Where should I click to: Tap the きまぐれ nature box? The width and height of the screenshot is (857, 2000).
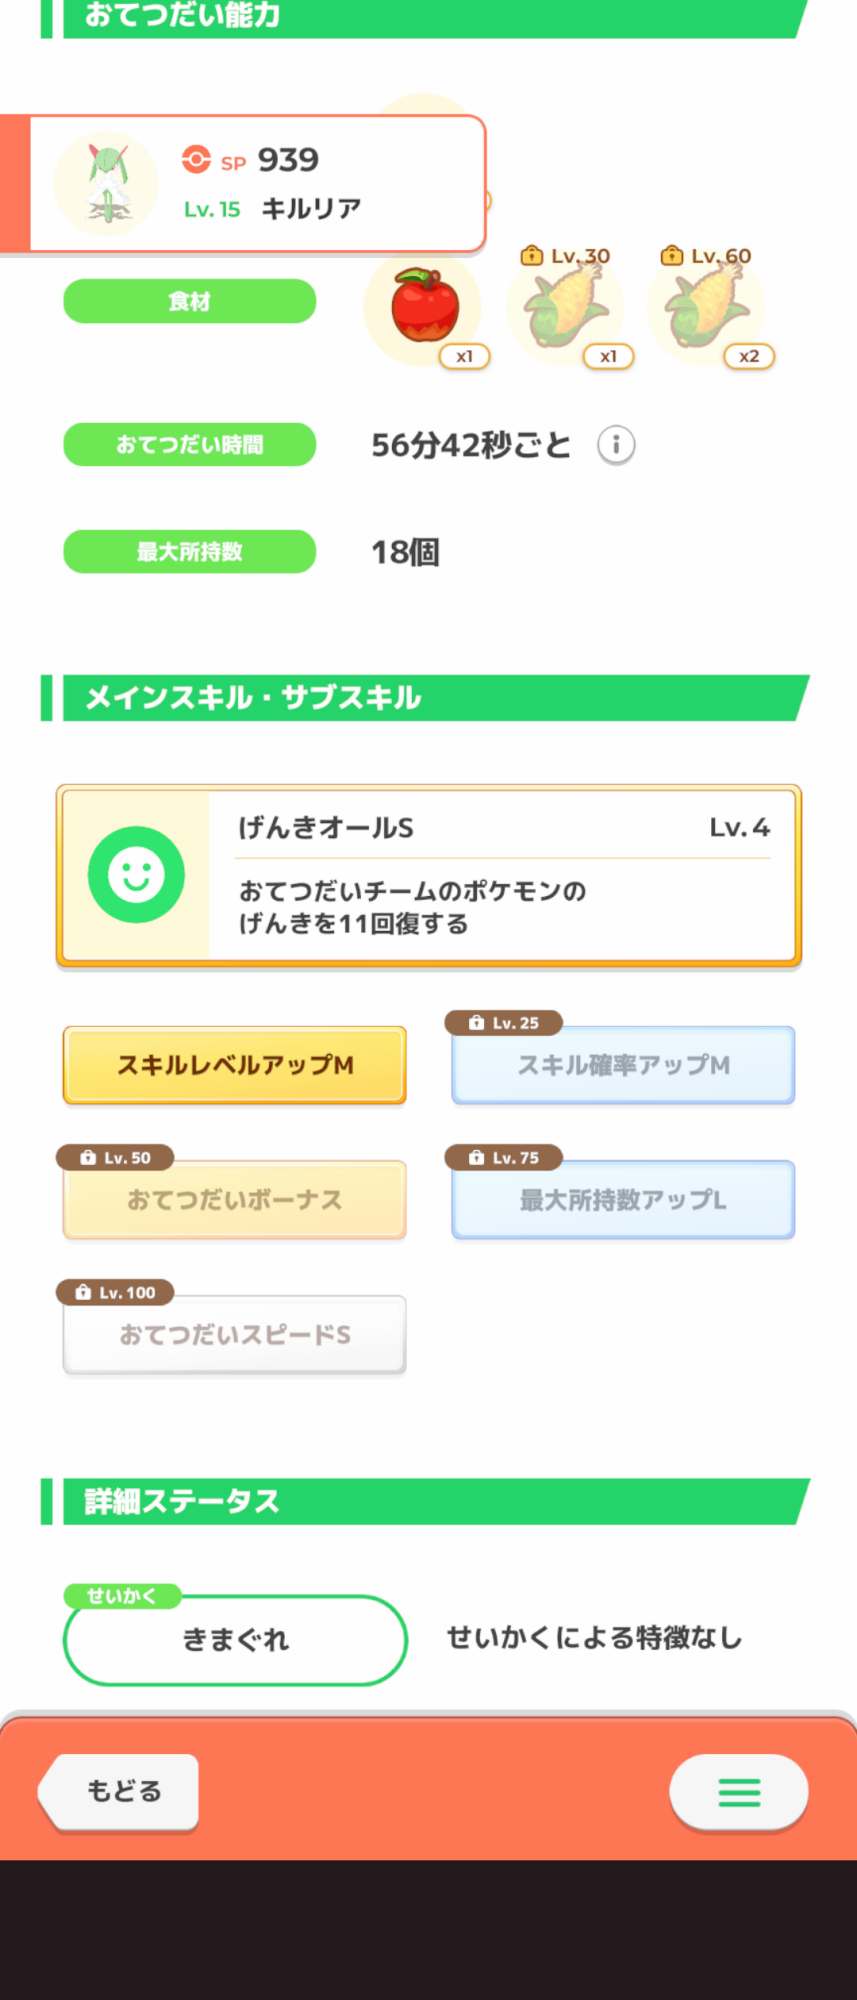(235, 1640)
